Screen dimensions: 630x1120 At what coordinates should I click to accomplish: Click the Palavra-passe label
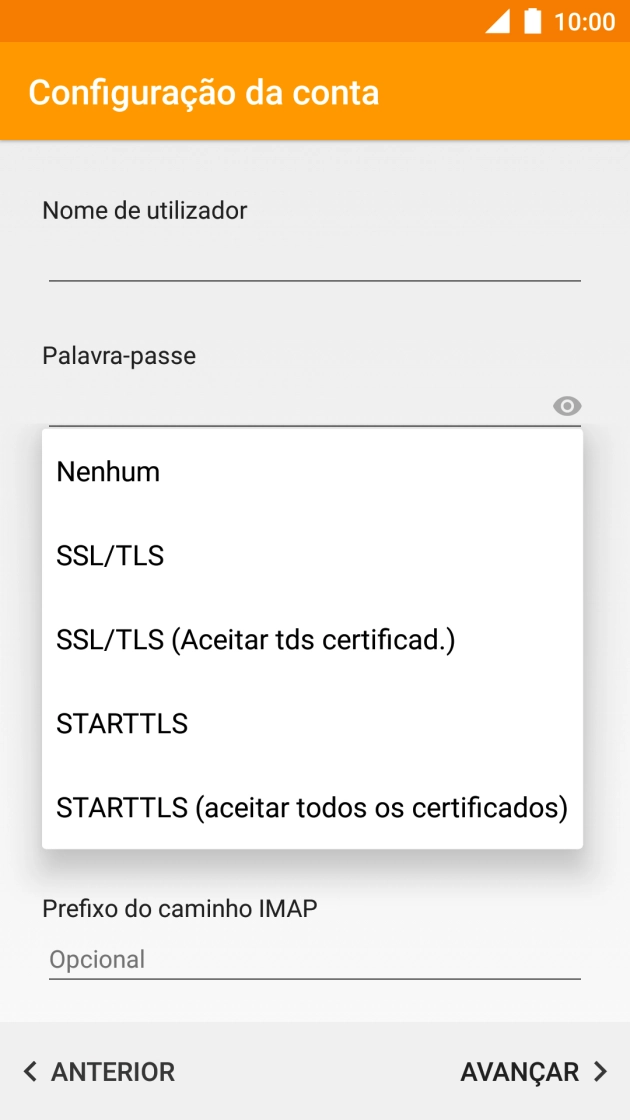pyautogui.click(x=118, y=355)
